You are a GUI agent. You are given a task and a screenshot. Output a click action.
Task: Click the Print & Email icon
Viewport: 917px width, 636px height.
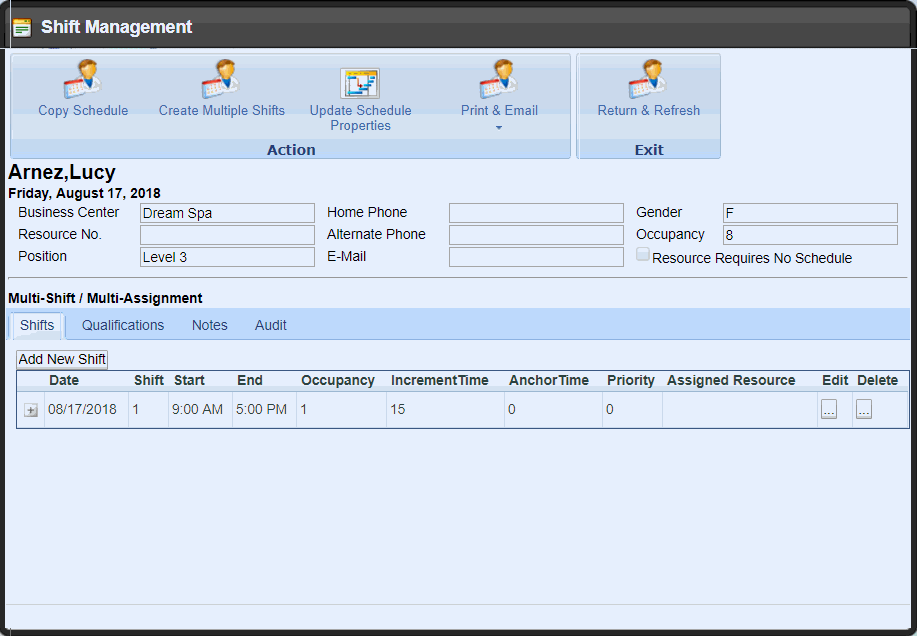point(499,79)
